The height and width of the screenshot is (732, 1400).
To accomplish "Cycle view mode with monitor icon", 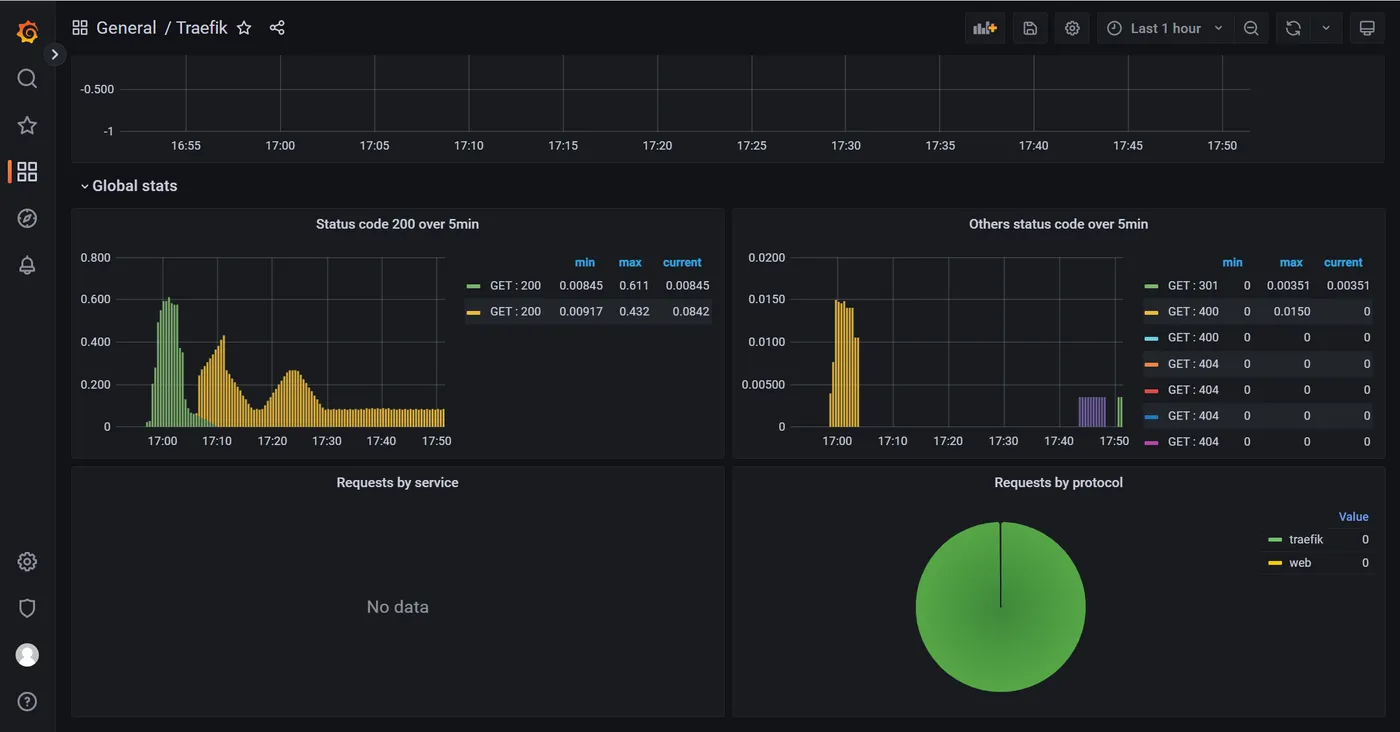I will 1367,28.
